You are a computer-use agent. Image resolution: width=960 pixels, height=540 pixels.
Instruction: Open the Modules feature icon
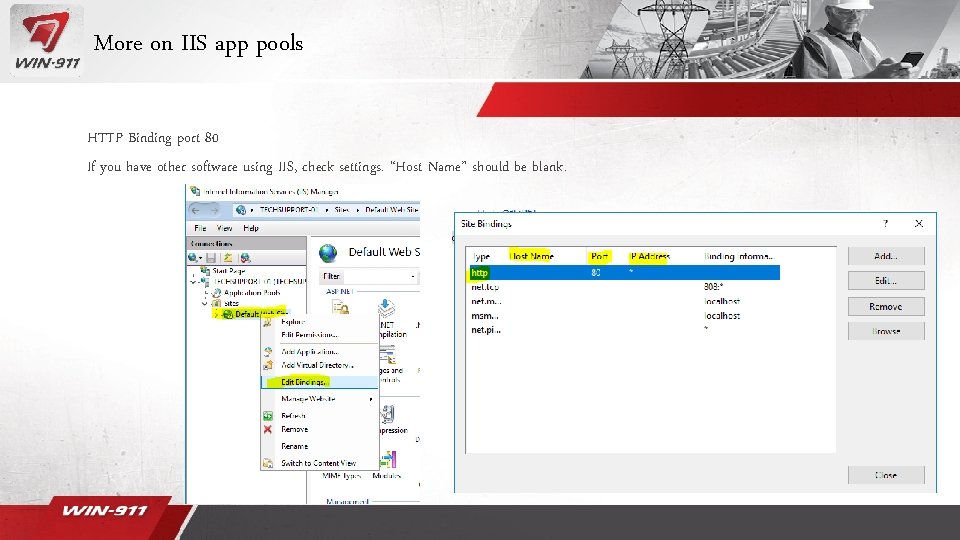[388, 460]
